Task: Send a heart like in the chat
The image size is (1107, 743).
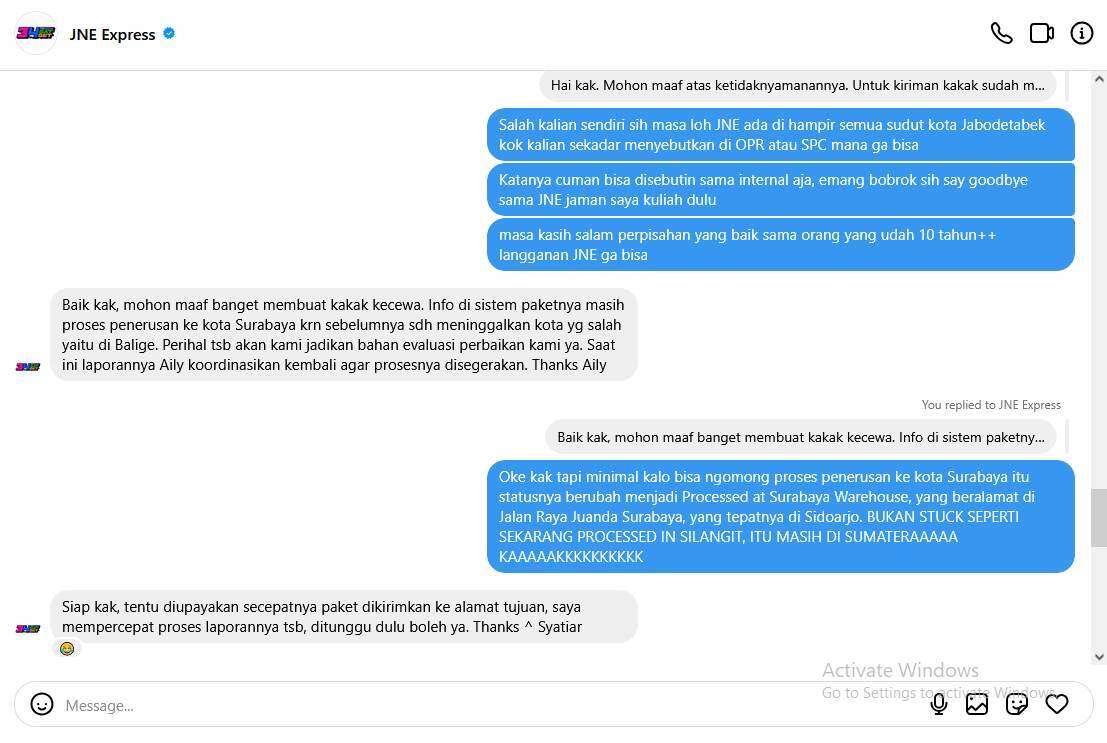Action: 1057,704
